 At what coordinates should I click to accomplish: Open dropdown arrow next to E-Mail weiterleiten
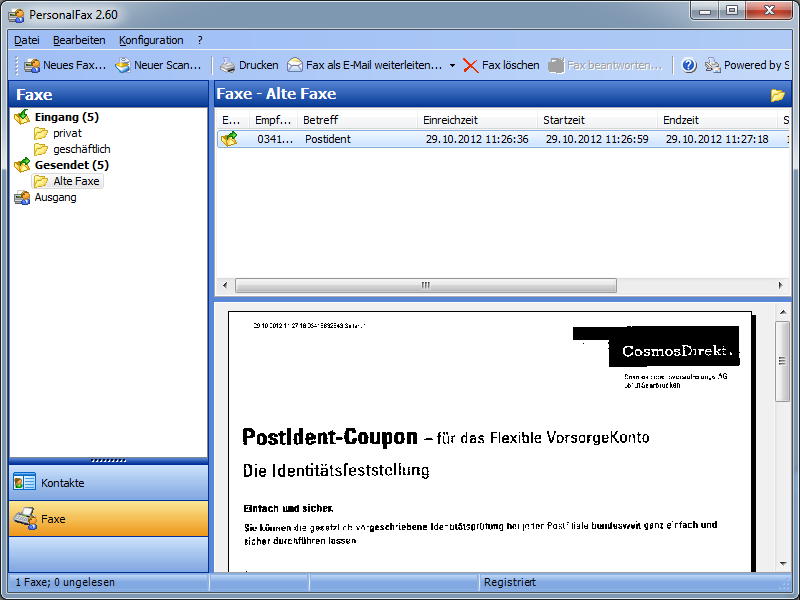pos(452,65)
